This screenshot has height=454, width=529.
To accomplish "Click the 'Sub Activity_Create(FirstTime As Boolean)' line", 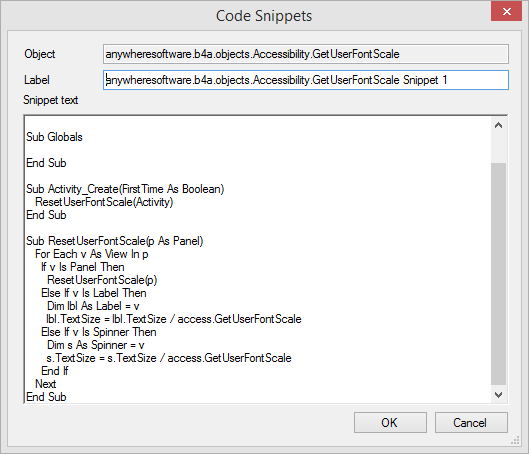I will click(x=125, y=189).
